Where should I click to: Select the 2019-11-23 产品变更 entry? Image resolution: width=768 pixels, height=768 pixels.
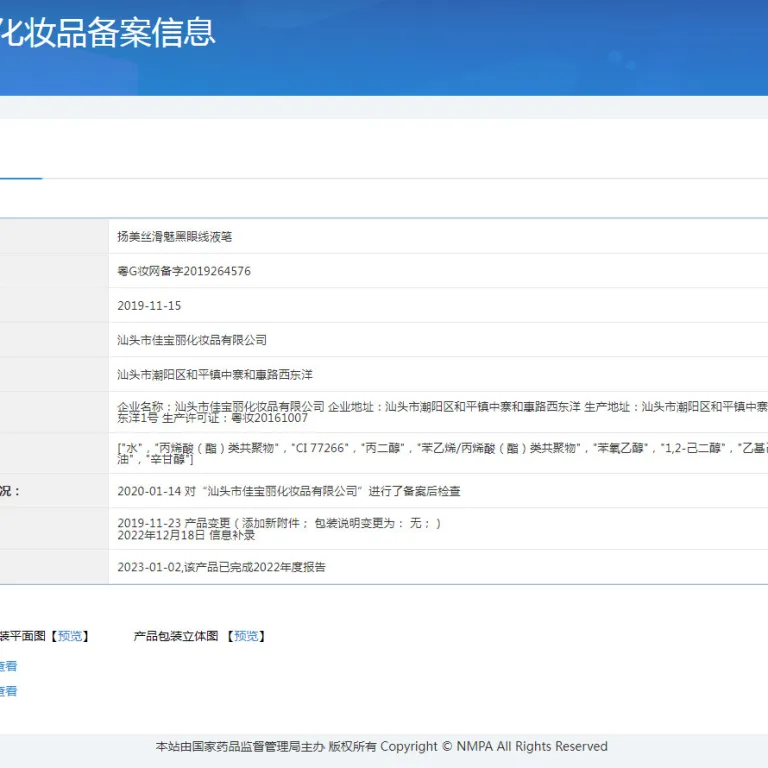tap(279, 523)
